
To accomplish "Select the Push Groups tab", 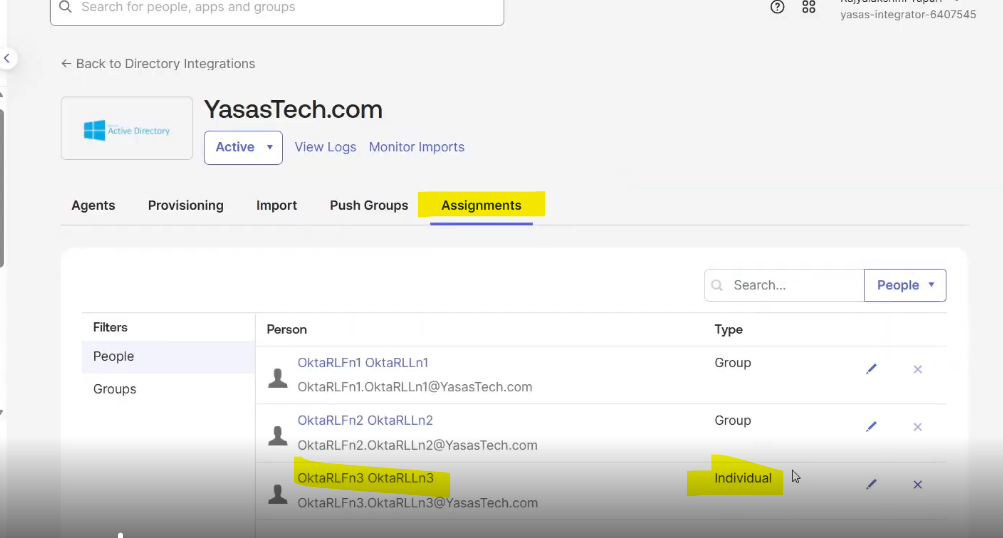I will point(369,205).
